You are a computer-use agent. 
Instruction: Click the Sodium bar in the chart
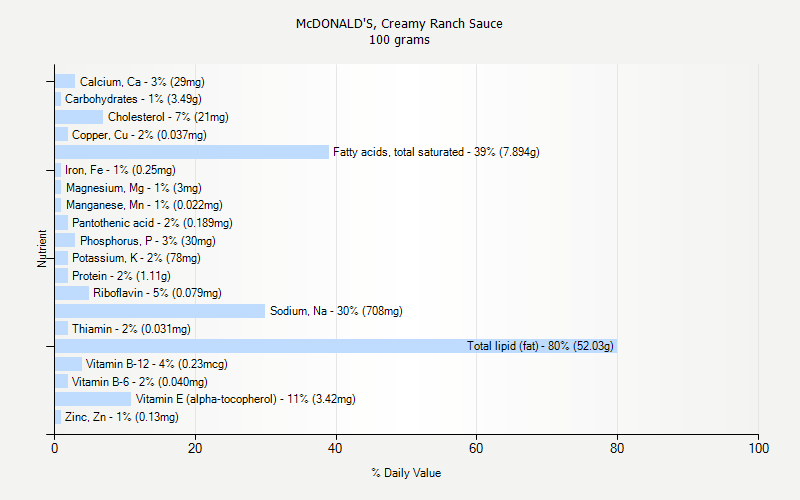coord(160,311)
